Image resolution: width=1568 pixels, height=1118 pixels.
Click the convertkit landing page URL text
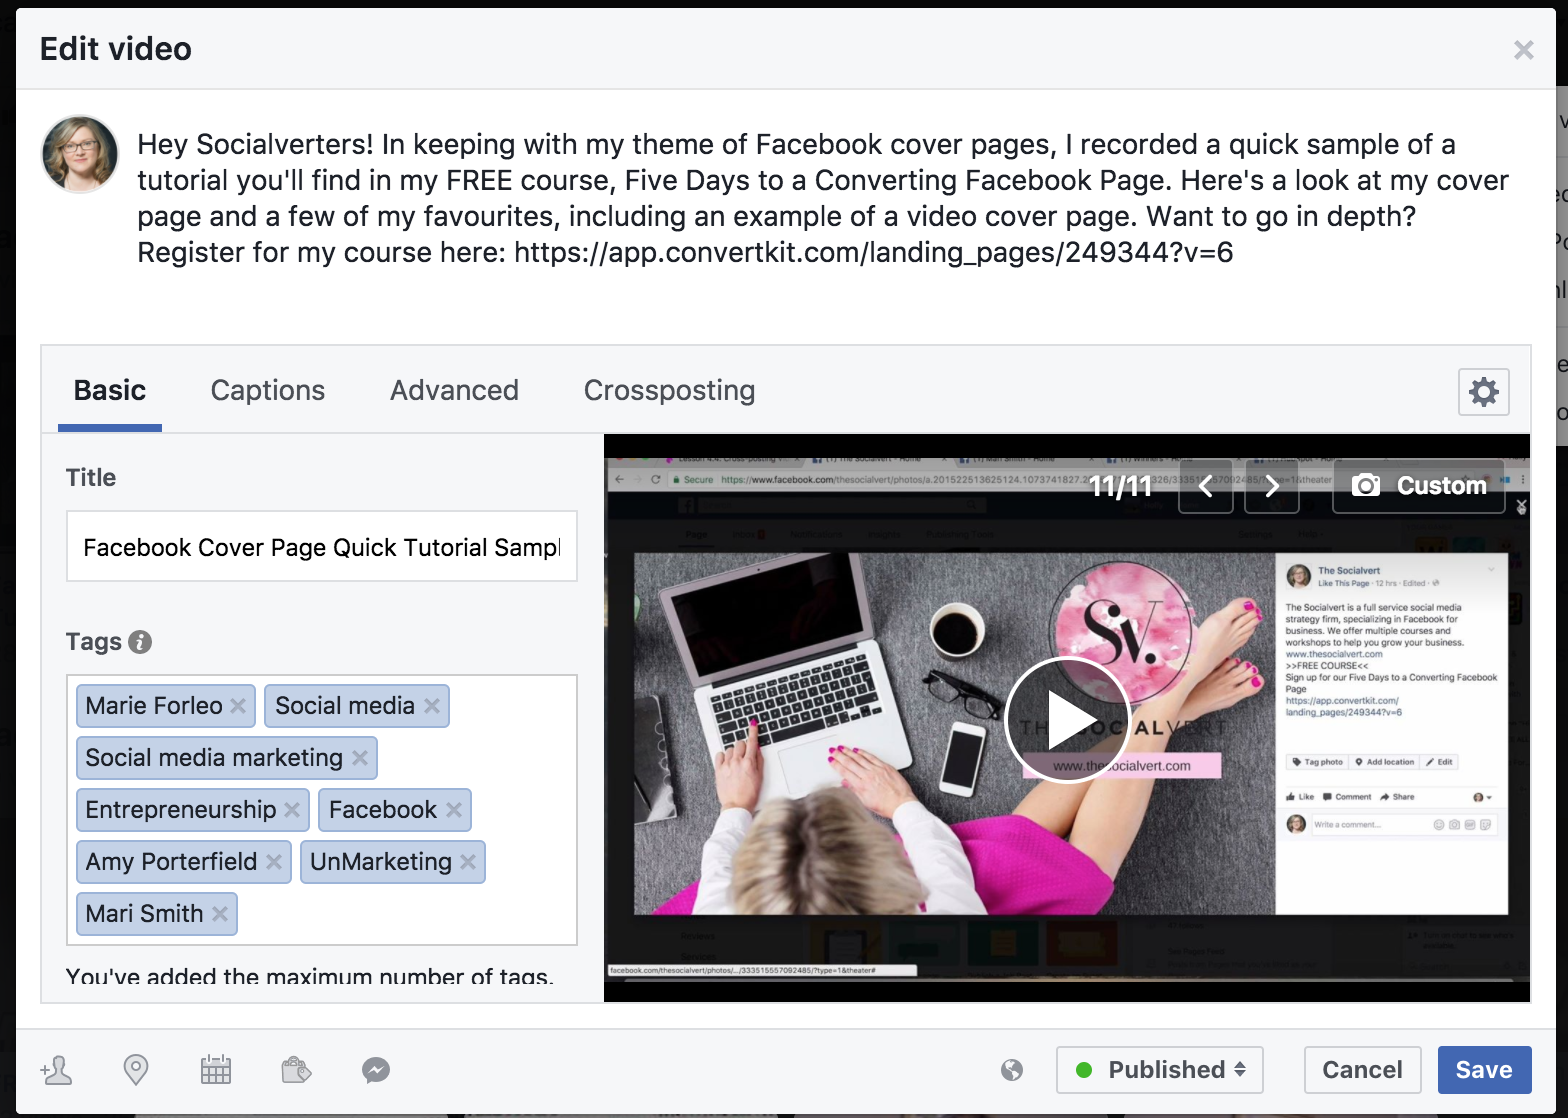pos(873,252)
